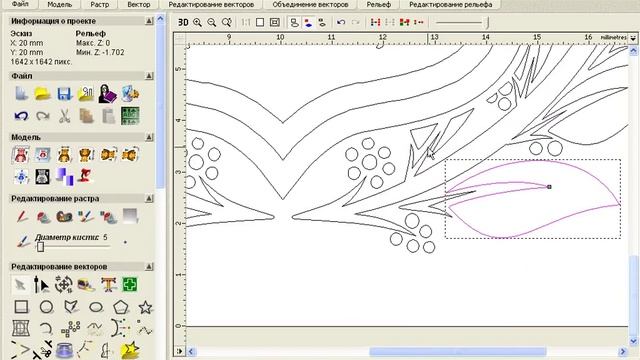Image resolution: width=640 pixels, height=360 pixels.
Task: Click the blue Undo arrow in Файл panel
Action: [x=21, y=116]
